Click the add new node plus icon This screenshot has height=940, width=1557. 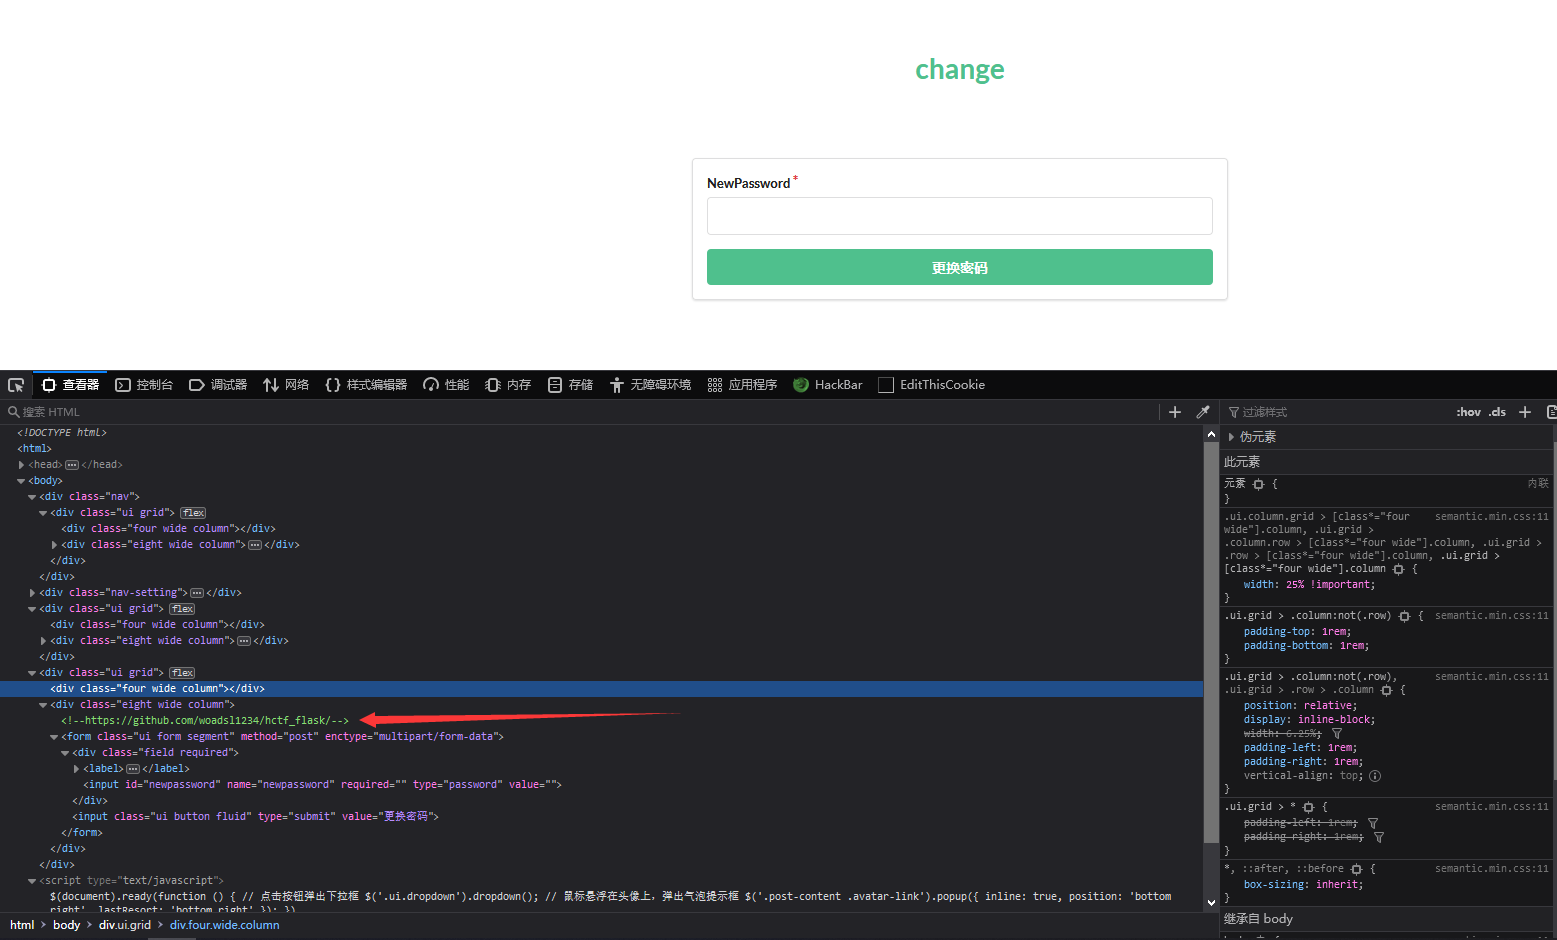(1175, 412)
